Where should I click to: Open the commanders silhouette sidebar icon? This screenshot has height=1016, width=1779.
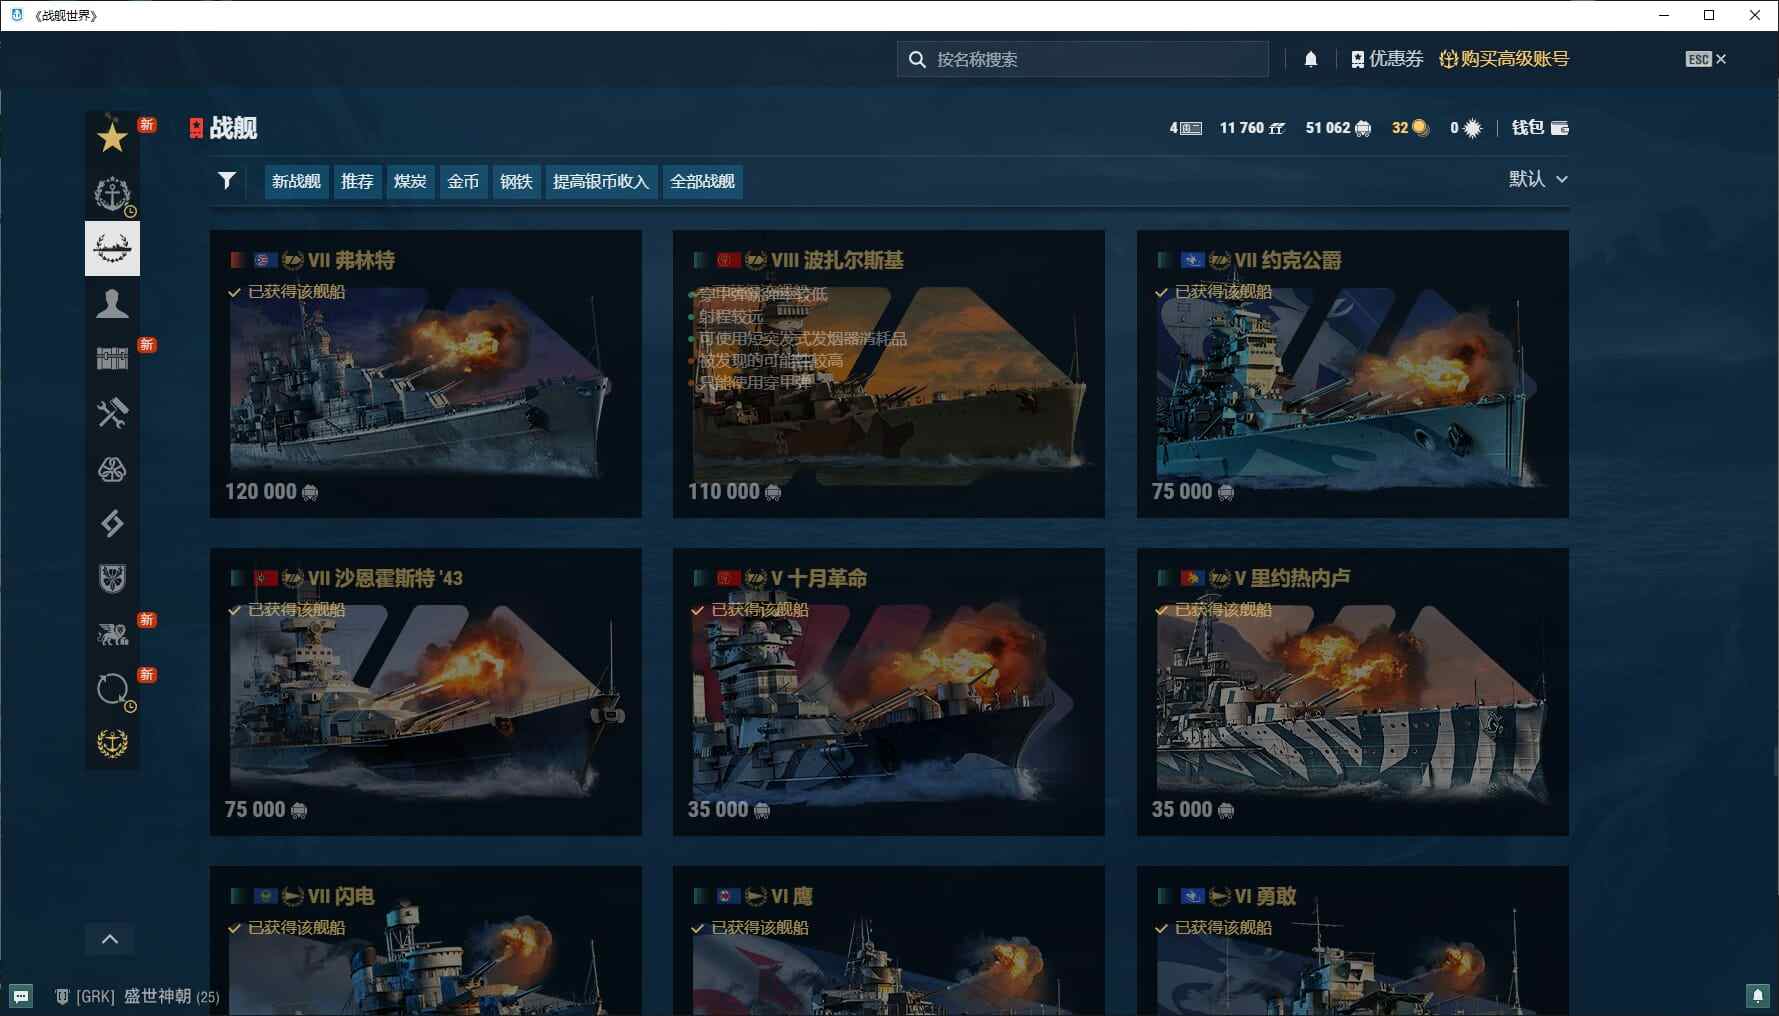point(112,303)
